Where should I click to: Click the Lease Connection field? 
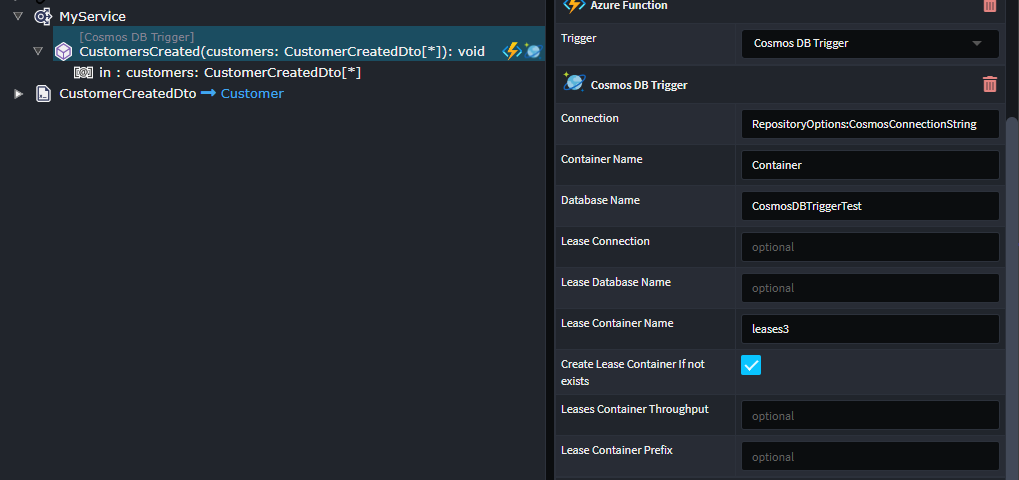pos(870,247)
